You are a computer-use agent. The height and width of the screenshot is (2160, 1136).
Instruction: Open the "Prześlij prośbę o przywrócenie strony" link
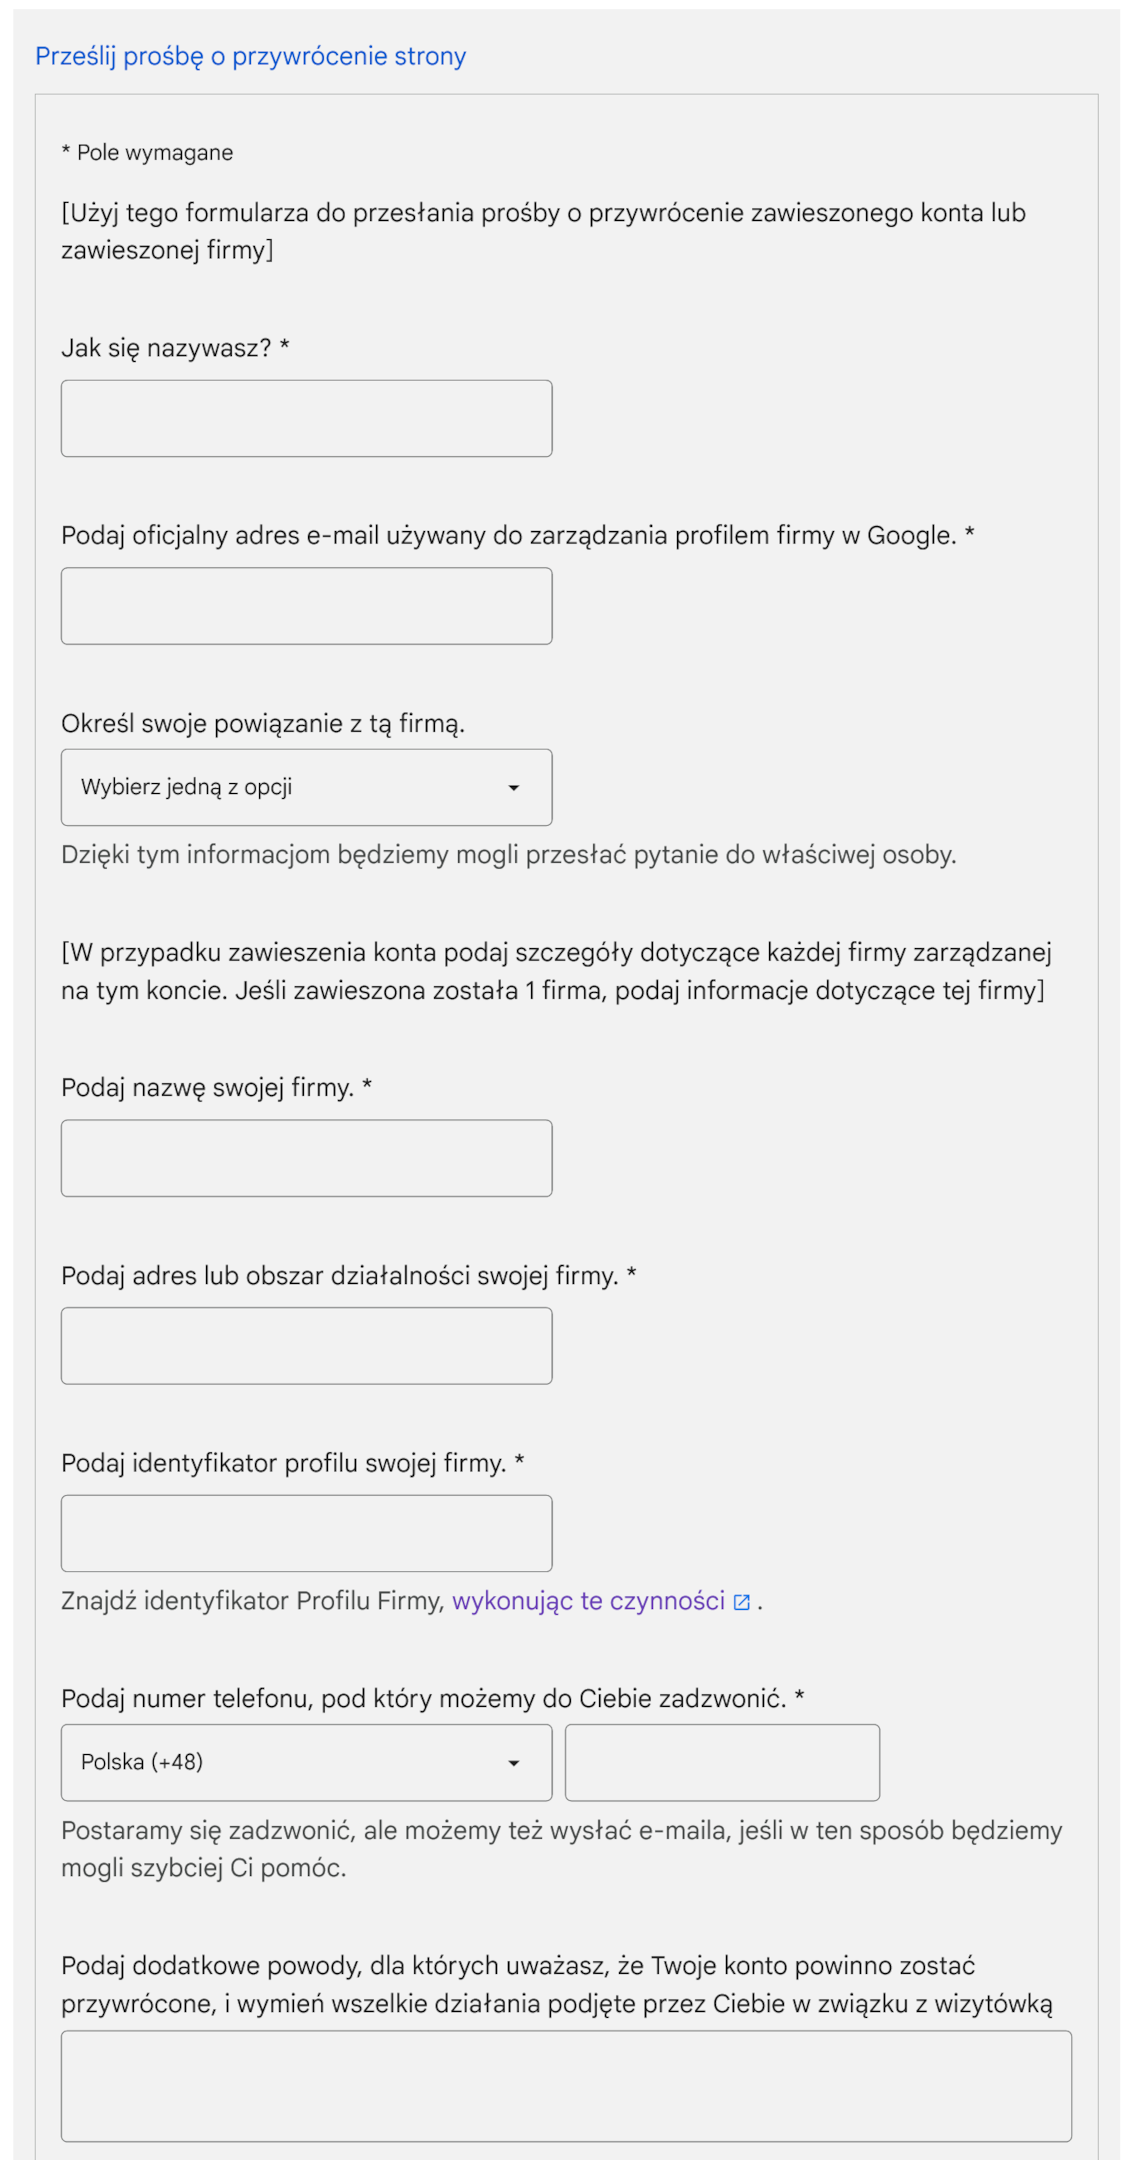[248, 57]
